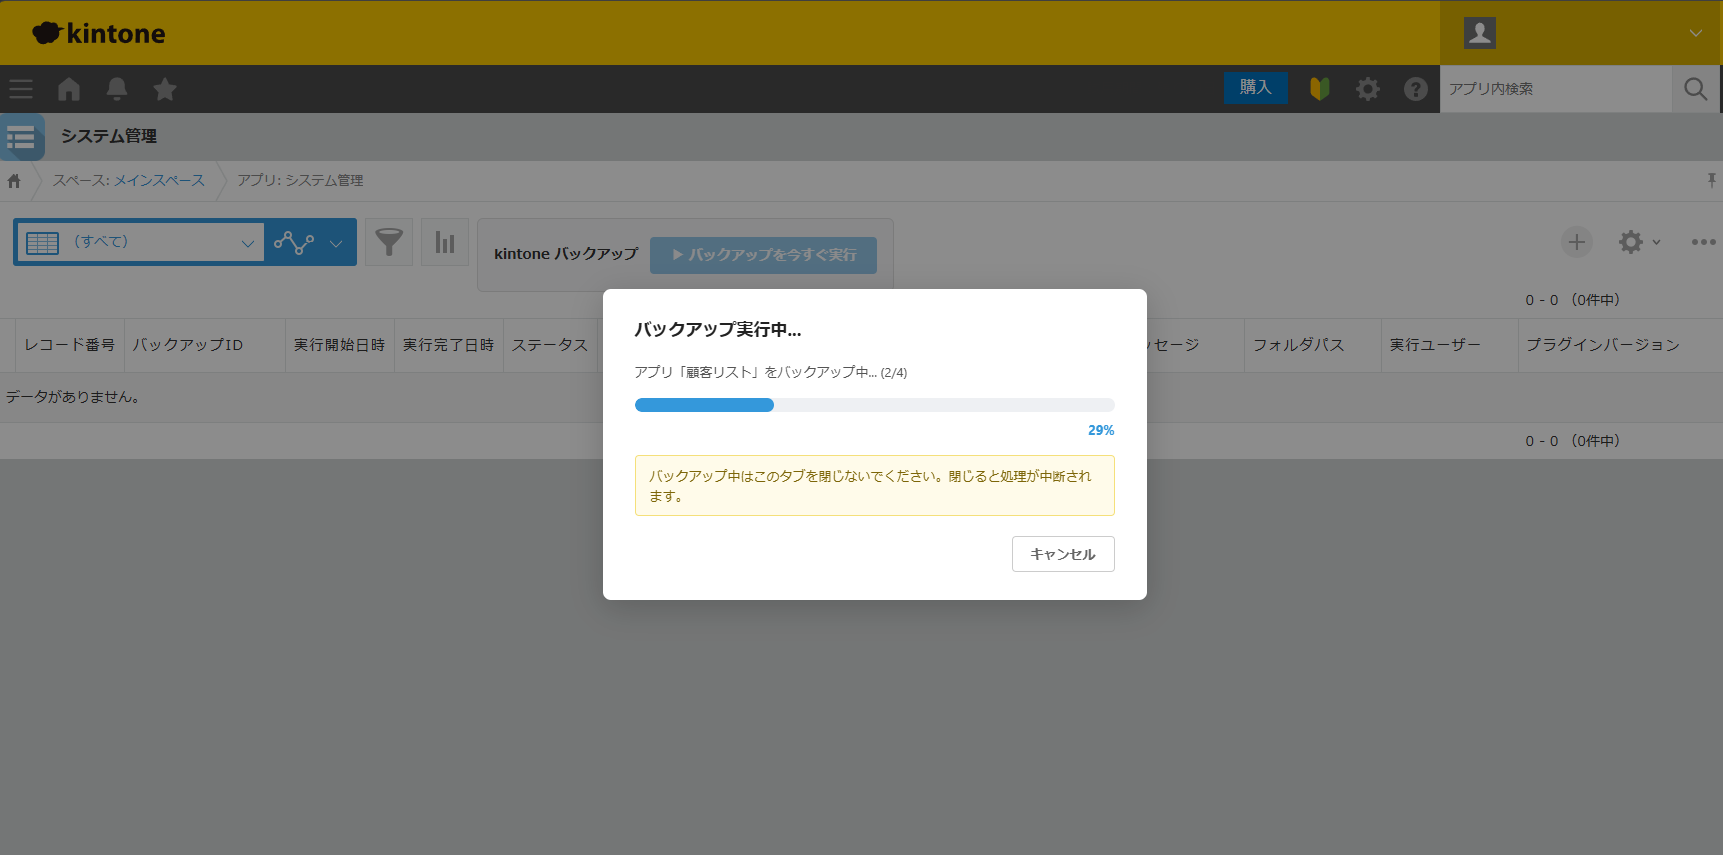Expand the graph dropdown chevron
This screenshot has height=855, width=1723.
336,243
